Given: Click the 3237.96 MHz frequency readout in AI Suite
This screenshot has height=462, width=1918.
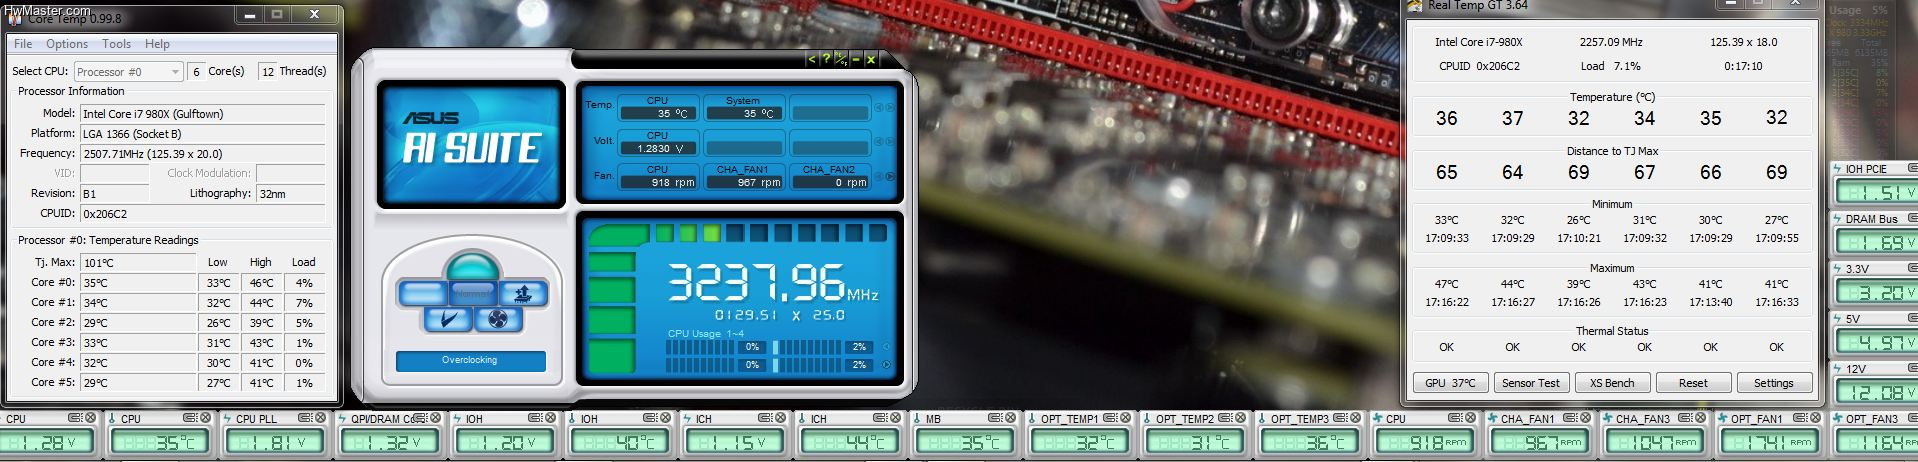Looking at the screenshot, I should click(772, 284).
